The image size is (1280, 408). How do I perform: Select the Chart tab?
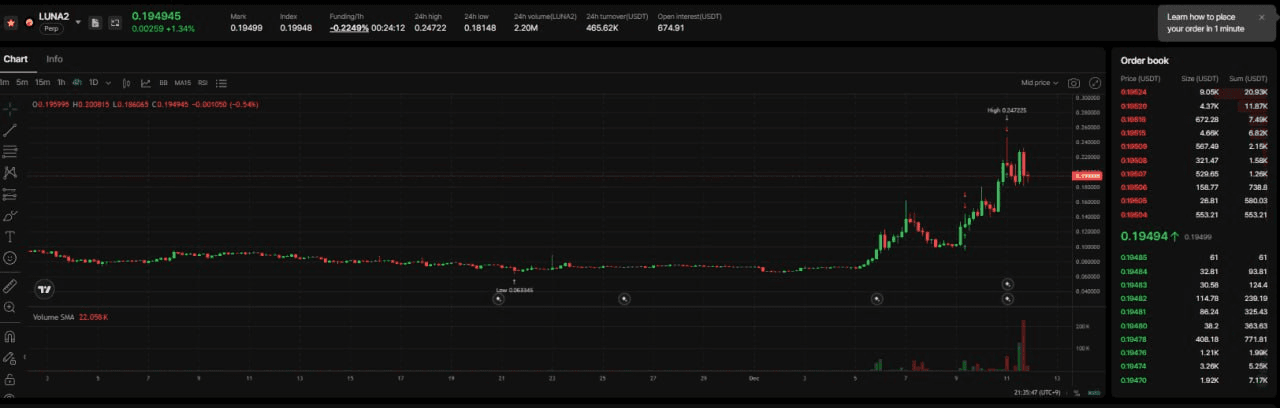pyautogui.click(x=16, y=59)
